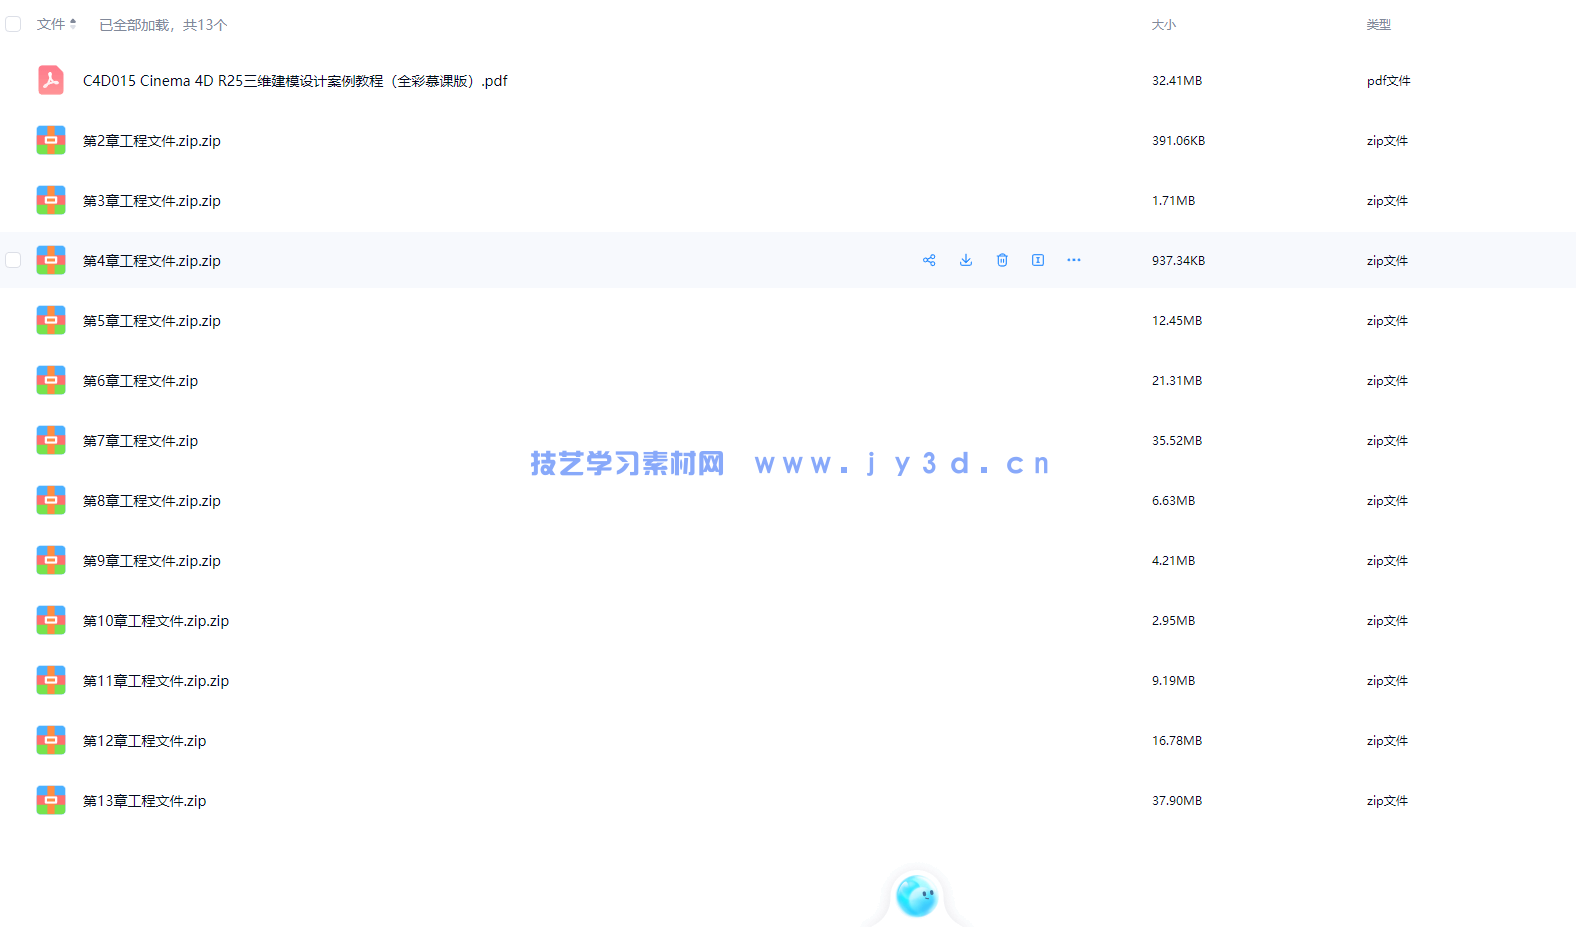Click the 类型 column header
The height and width of the screenshot is (927, 1576).
coord(1378,25)
